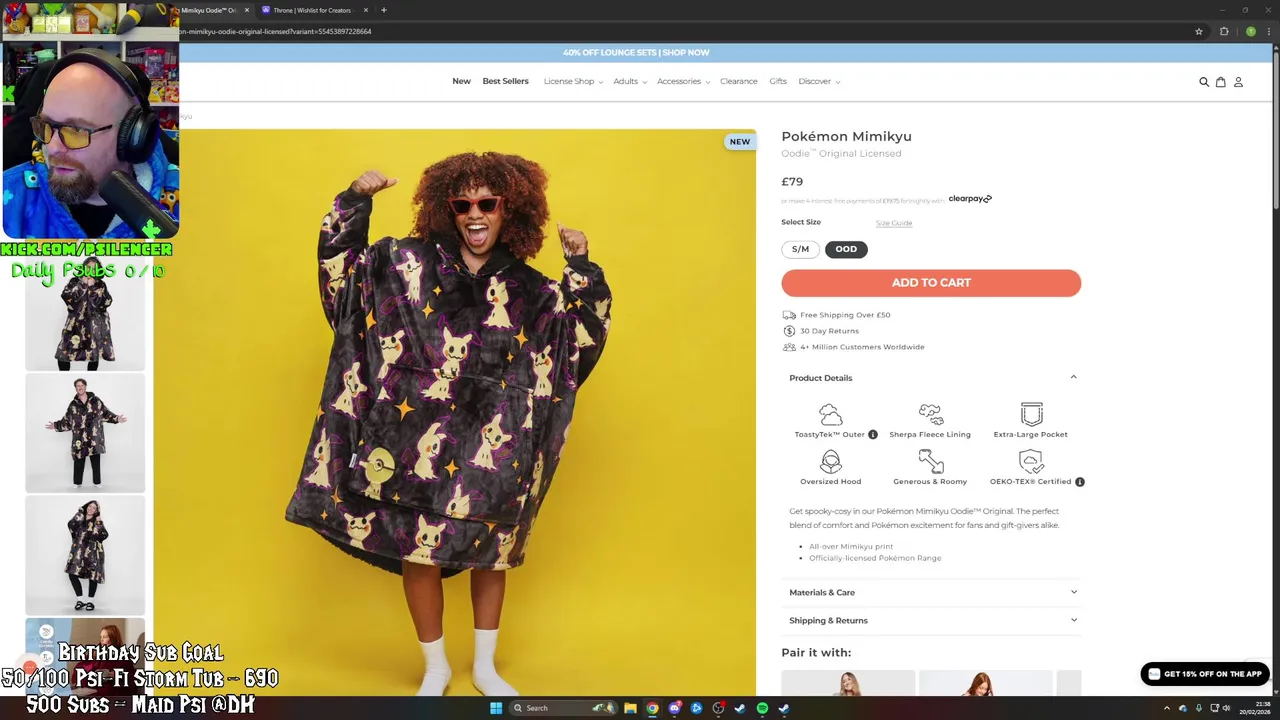Expand the Discover menu
Viewport: 1280px width, 720px height.
point(819,81)
